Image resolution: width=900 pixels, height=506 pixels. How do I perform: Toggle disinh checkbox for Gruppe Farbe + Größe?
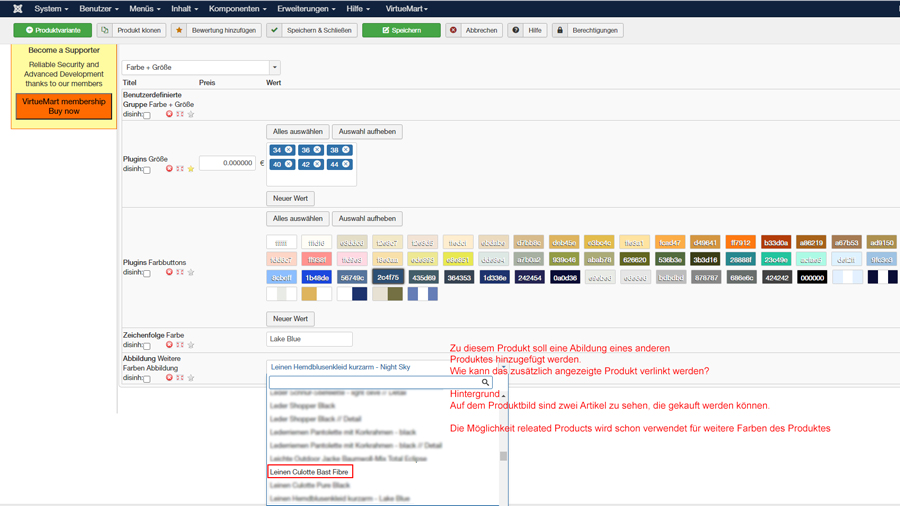[x=147, y=115]
